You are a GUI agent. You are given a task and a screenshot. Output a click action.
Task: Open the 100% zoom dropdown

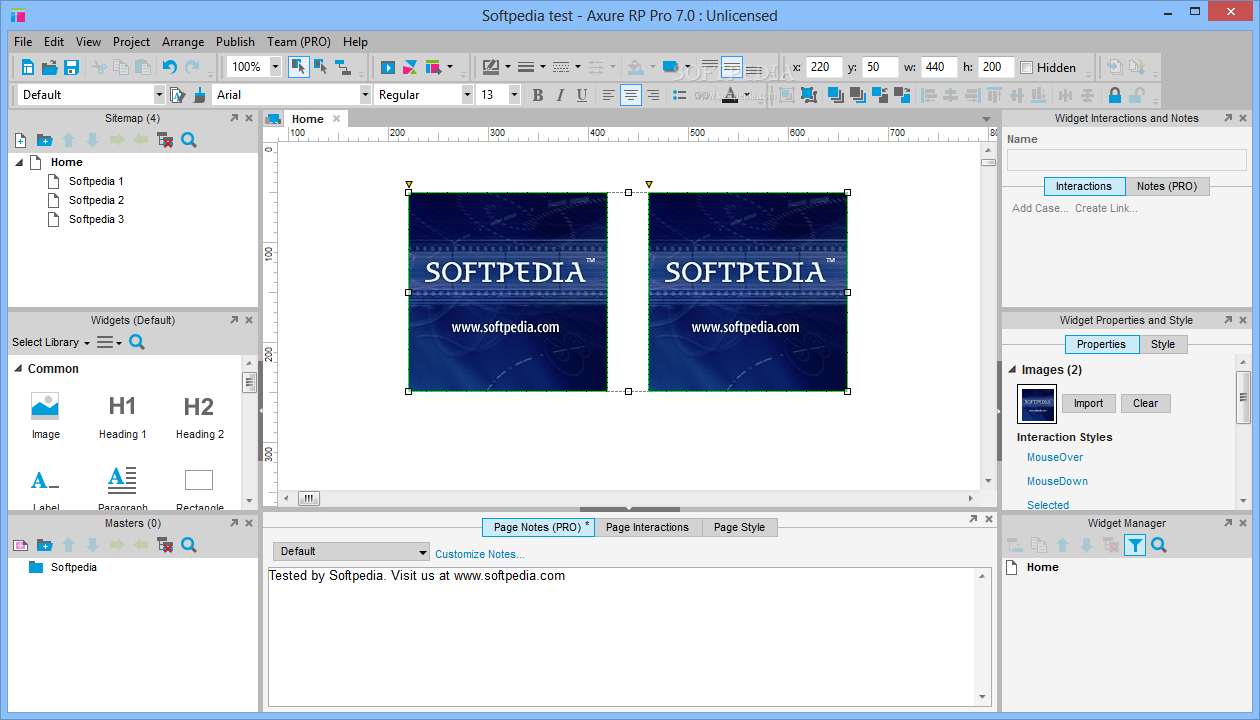(275, 67)
